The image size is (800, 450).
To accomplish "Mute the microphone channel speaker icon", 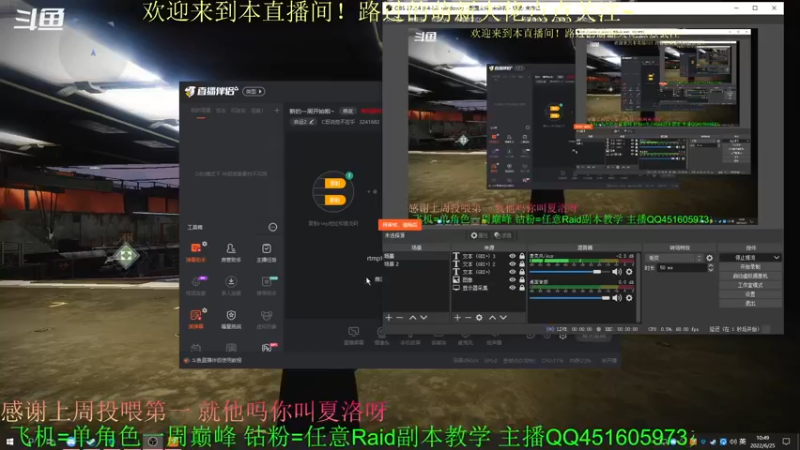I will pyautogui.click(x=617, y=272).
